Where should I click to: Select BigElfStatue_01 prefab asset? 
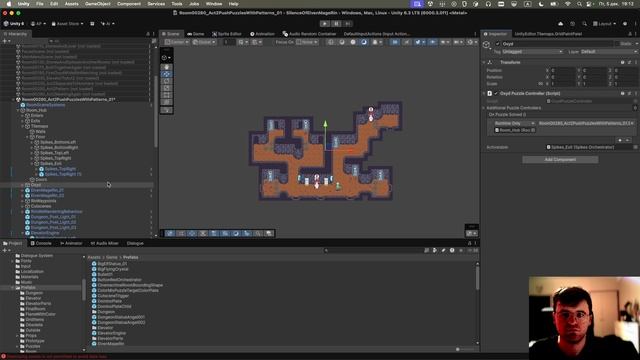pyautogui.click(x=112, y=264)
